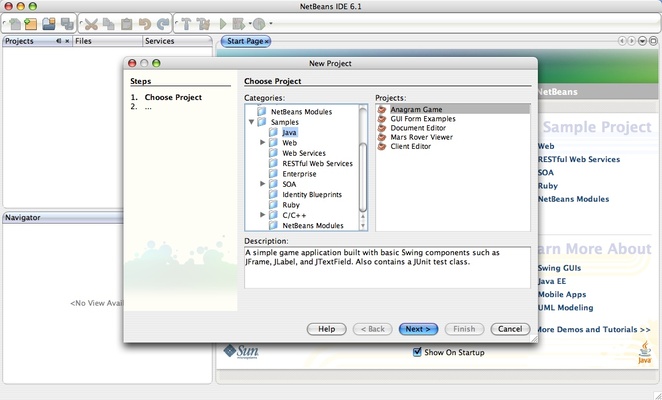Open the editor documents list dropdown
The height and width of the screenshot is (400, 662).
[642, 41]
